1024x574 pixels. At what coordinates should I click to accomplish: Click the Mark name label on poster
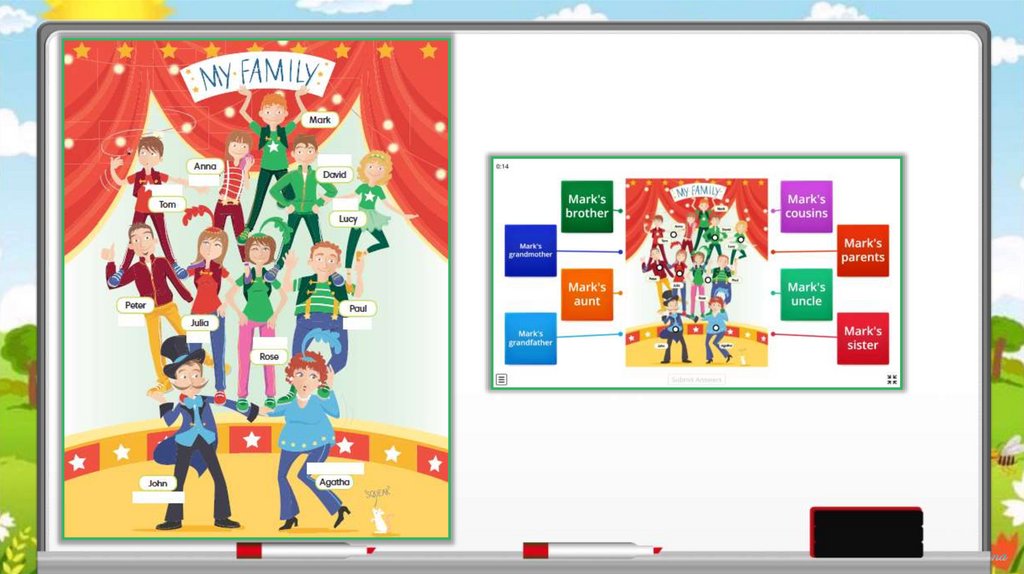click(319, 120)
